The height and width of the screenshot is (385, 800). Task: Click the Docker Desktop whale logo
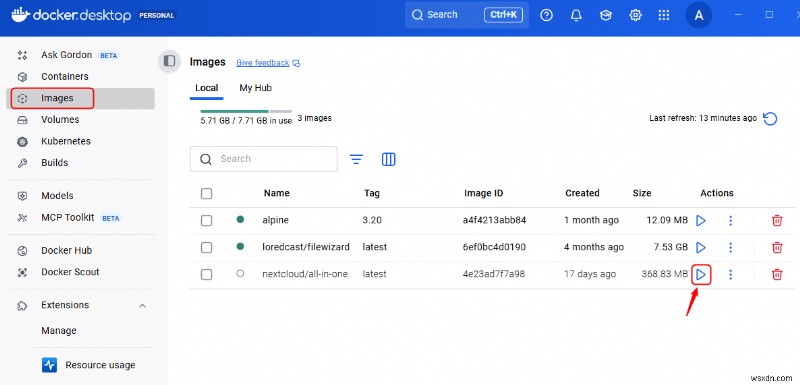pos(20,15)
